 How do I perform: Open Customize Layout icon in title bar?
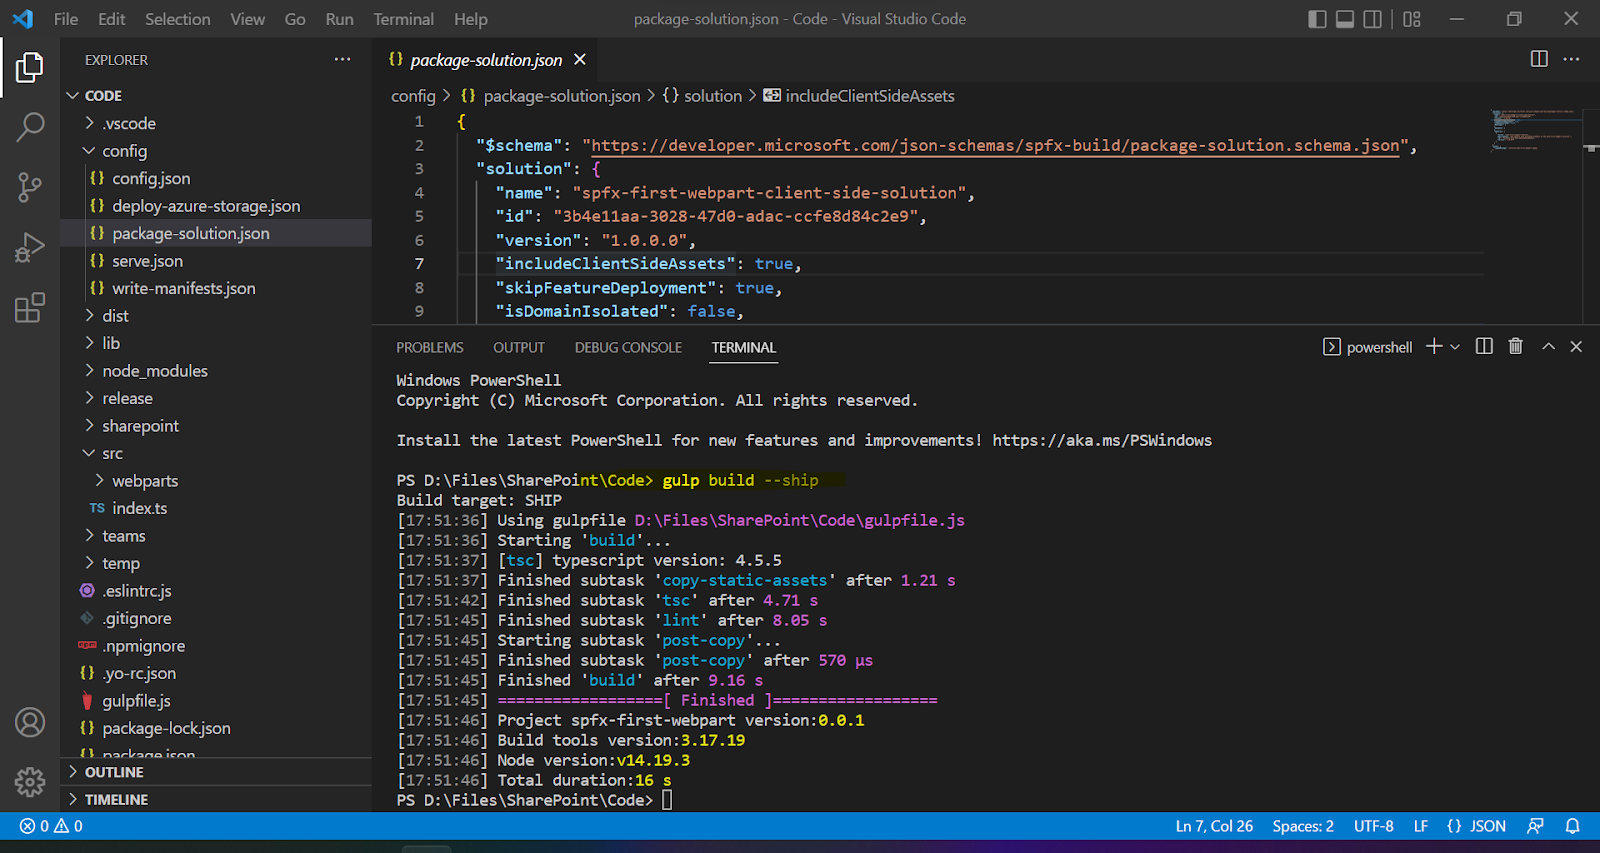click(x=1412, y=19)
